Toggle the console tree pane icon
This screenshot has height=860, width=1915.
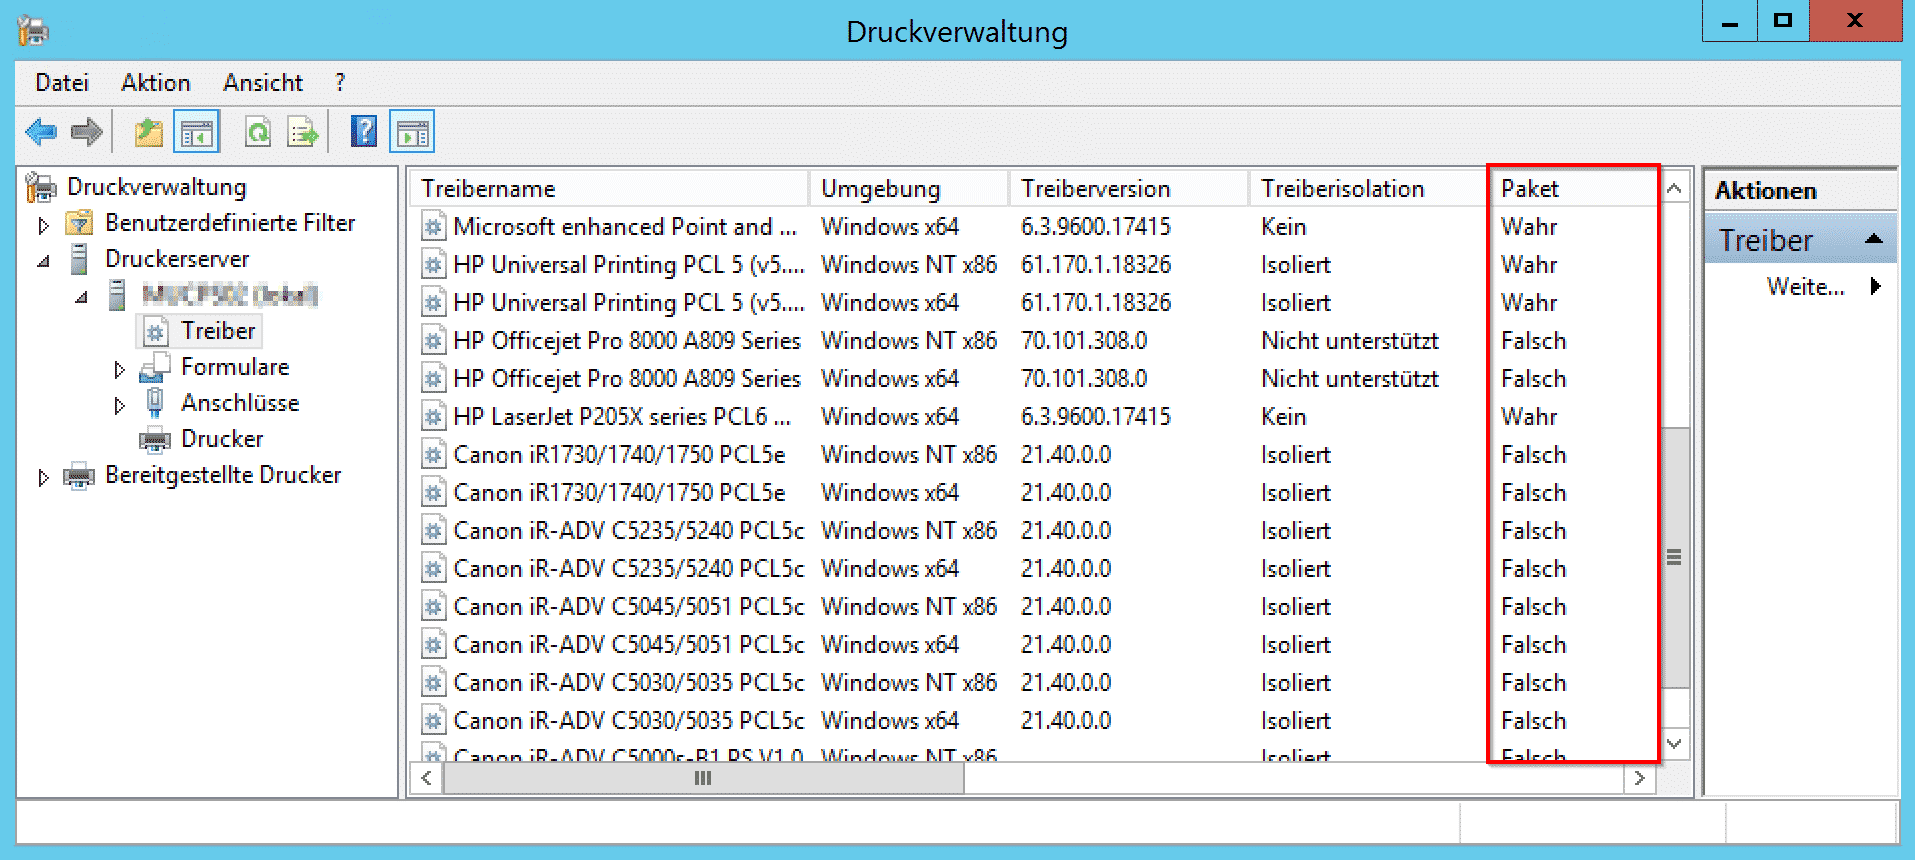pyautogui.click(x=197, y=132)
